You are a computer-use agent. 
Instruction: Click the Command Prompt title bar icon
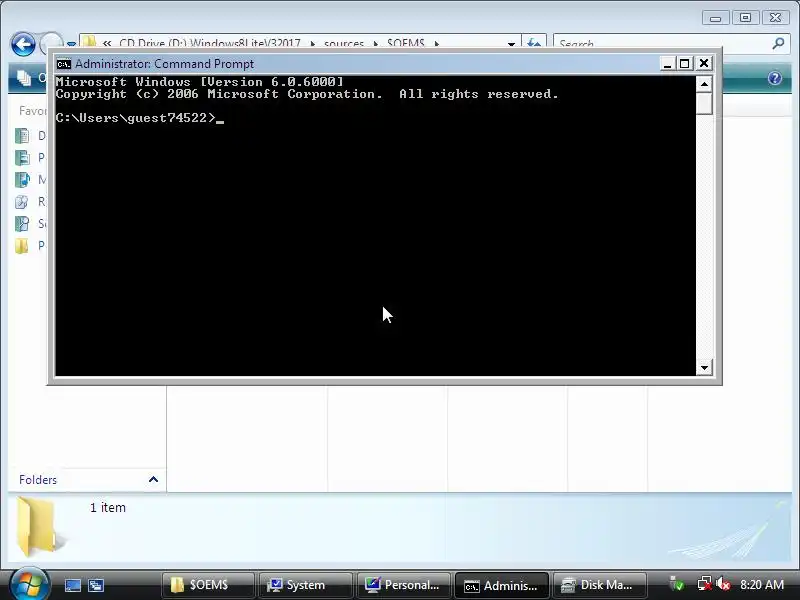coord(64,64)
